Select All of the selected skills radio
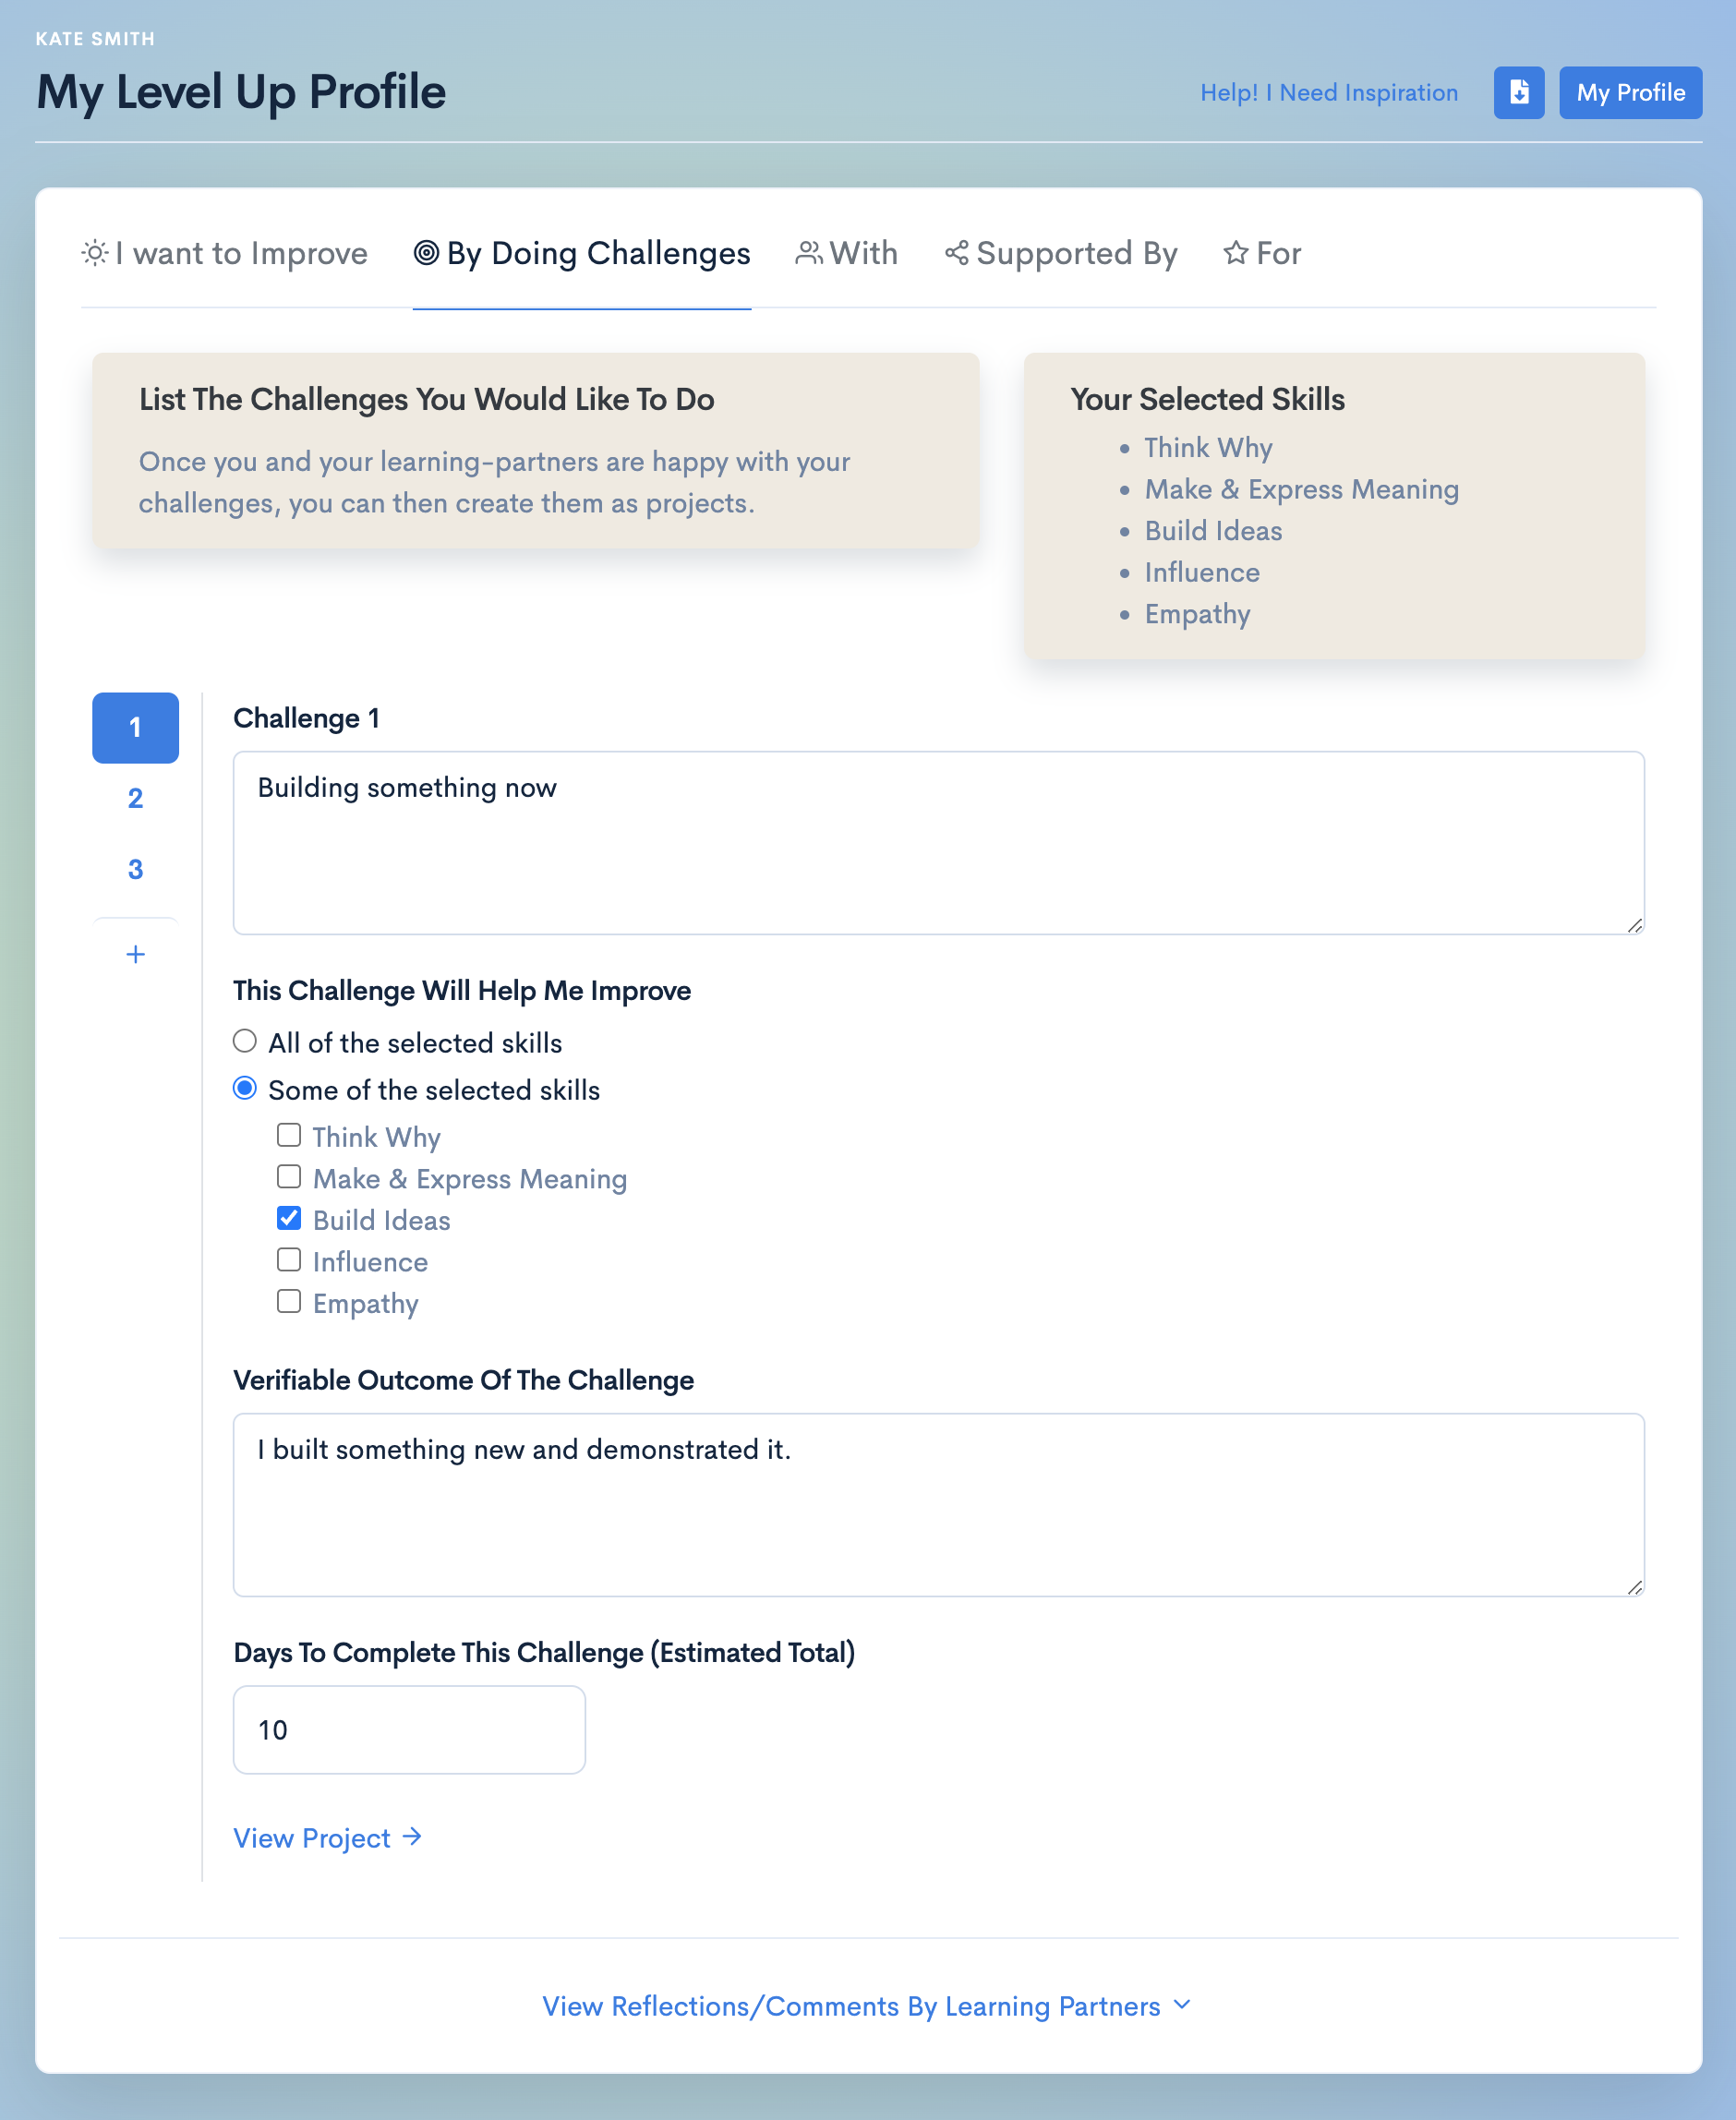The image size is (1736, 2120). pyautogui.click(x=245, y=1041)
